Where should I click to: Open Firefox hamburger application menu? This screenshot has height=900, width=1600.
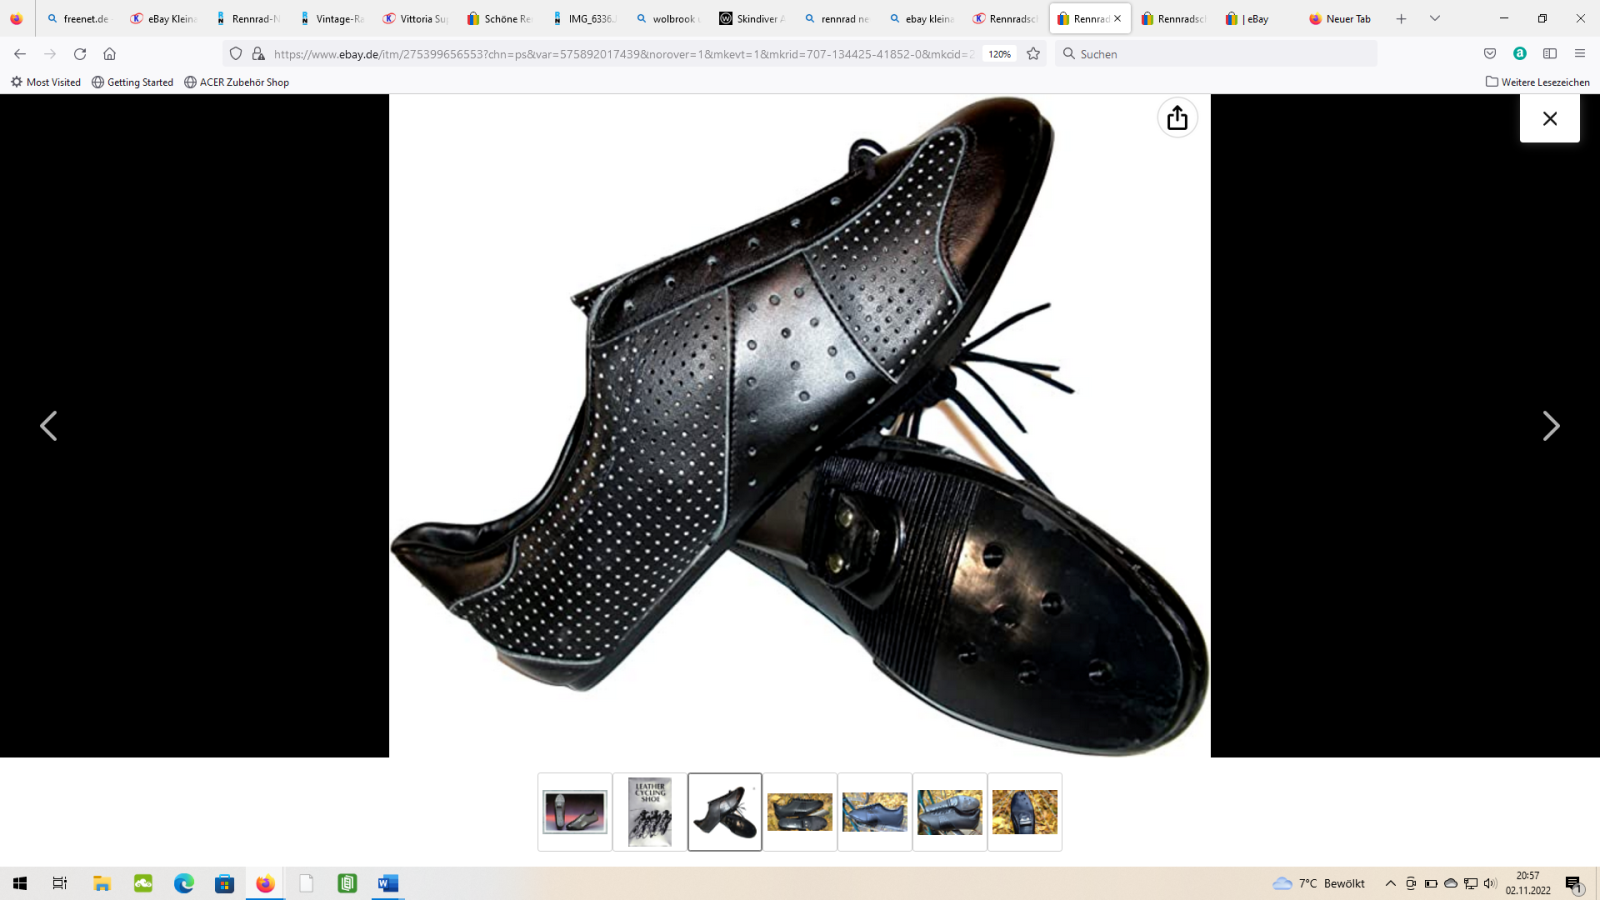[x=1580, y=54]
